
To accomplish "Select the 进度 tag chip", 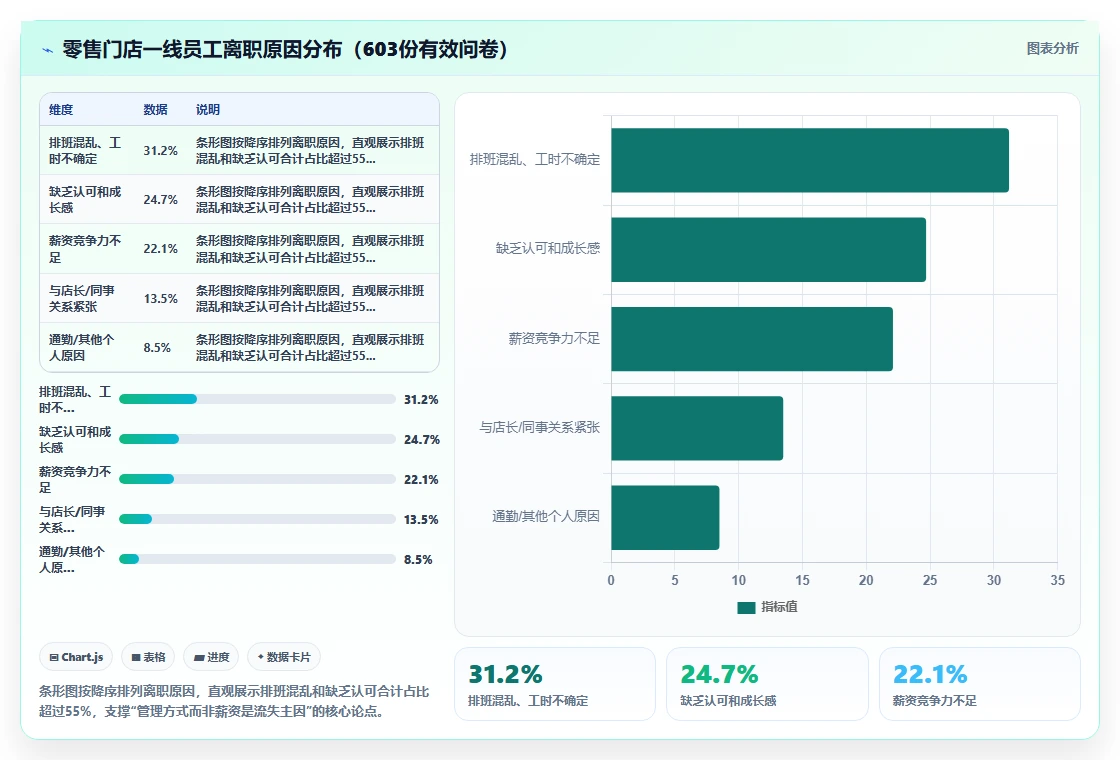I will click(x=211, y=657).
